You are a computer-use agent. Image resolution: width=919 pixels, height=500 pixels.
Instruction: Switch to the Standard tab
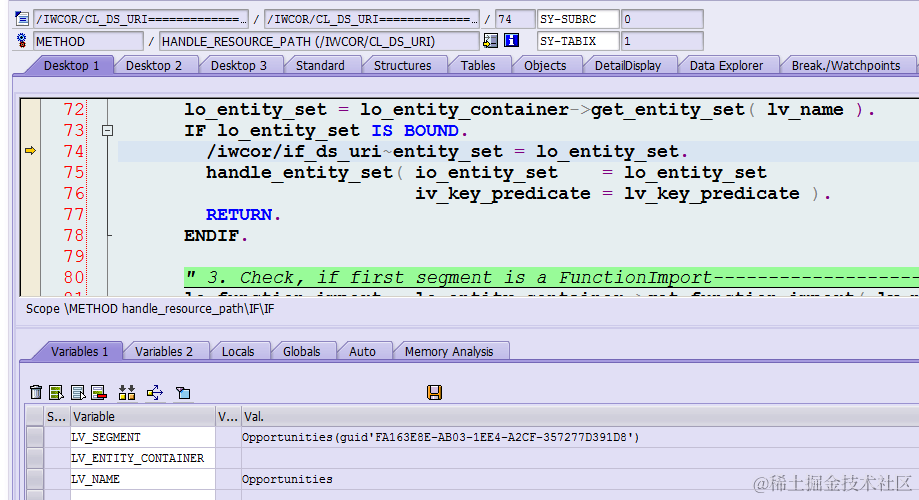pos(320,66)
